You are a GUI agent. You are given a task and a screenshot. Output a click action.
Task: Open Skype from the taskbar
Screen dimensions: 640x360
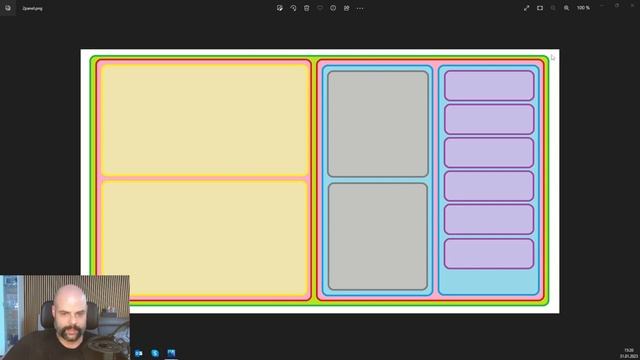pyautogui.click(x=155, y=353)
